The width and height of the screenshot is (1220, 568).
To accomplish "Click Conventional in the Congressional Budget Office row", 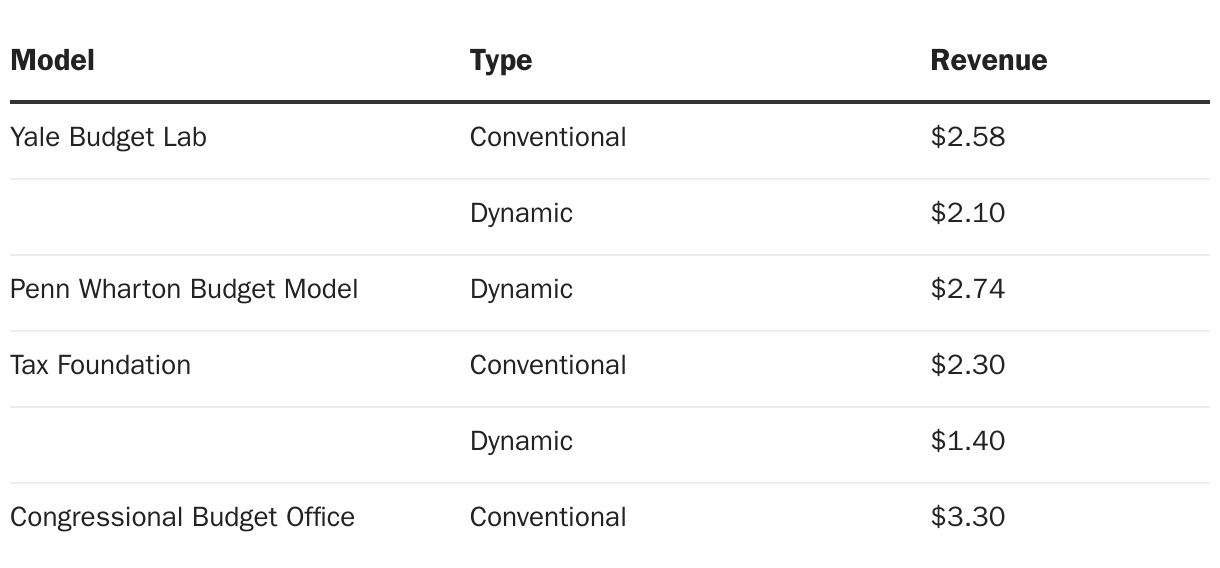I will pyautogui.click(x=548, y=517).
